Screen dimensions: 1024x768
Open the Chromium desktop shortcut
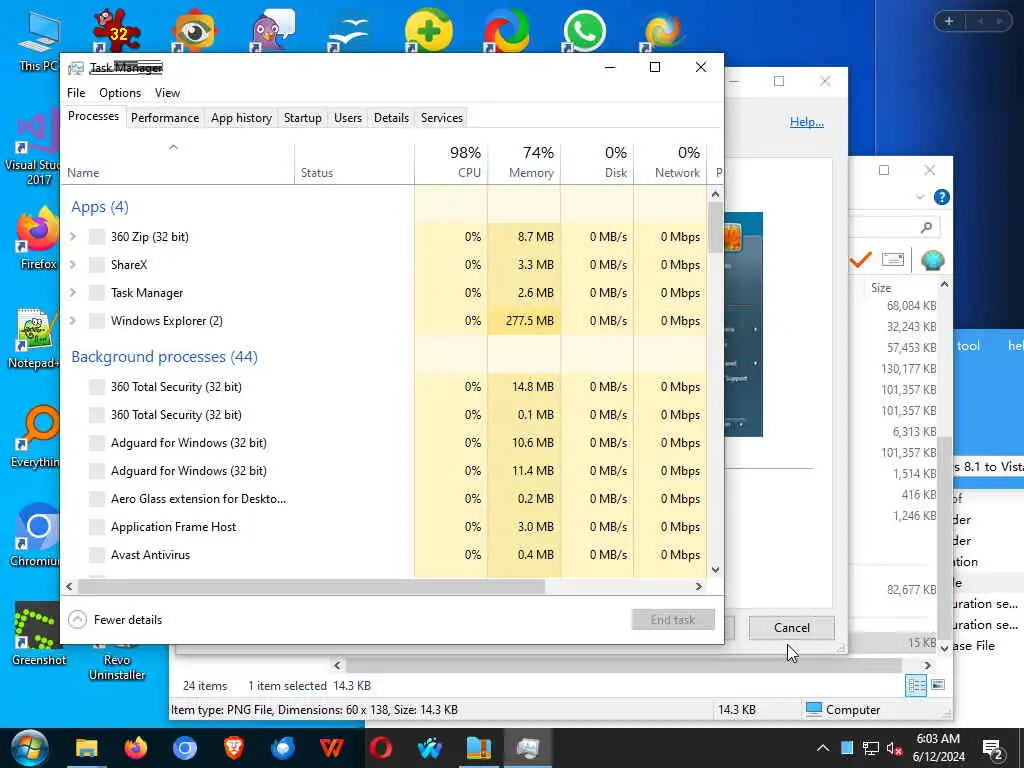(x=37, y=536)
